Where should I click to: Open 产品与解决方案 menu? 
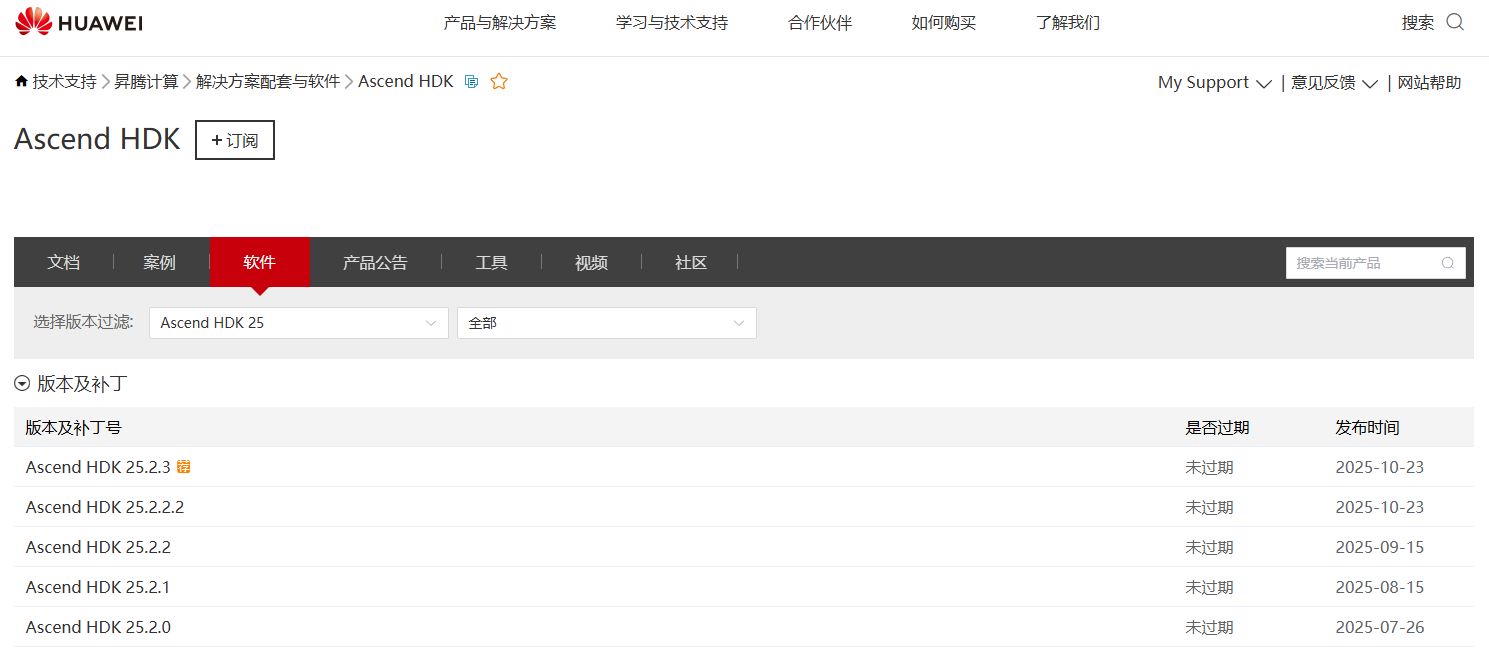[500, 23]
